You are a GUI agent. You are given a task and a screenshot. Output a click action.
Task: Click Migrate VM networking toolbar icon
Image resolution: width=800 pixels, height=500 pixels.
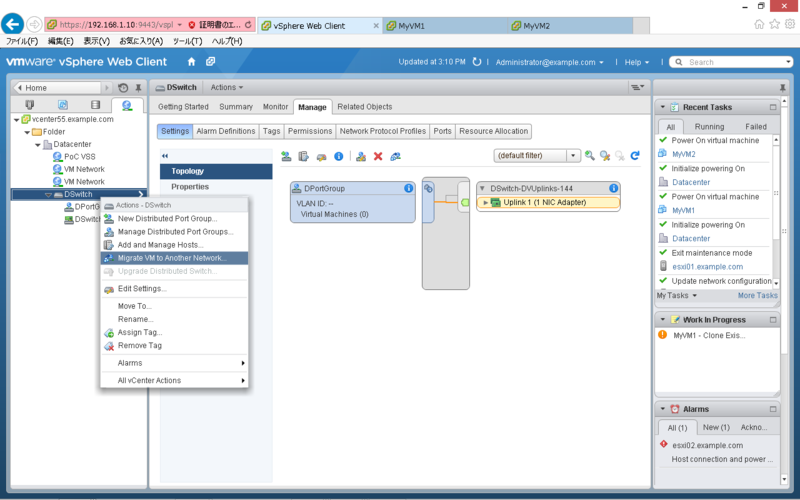(395, 156)
